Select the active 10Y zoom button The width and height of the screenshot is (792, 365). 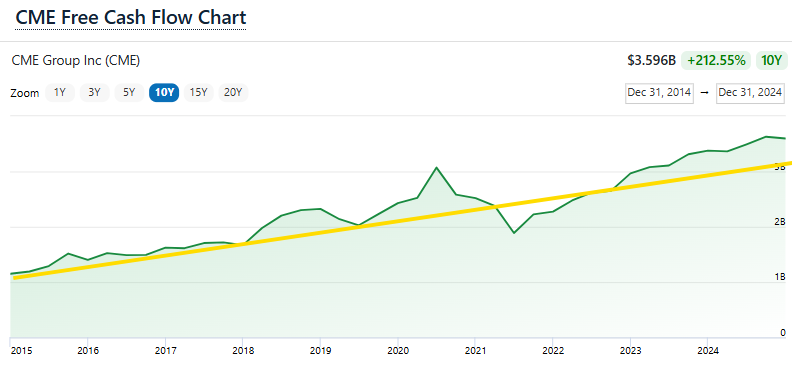point(164,93)
